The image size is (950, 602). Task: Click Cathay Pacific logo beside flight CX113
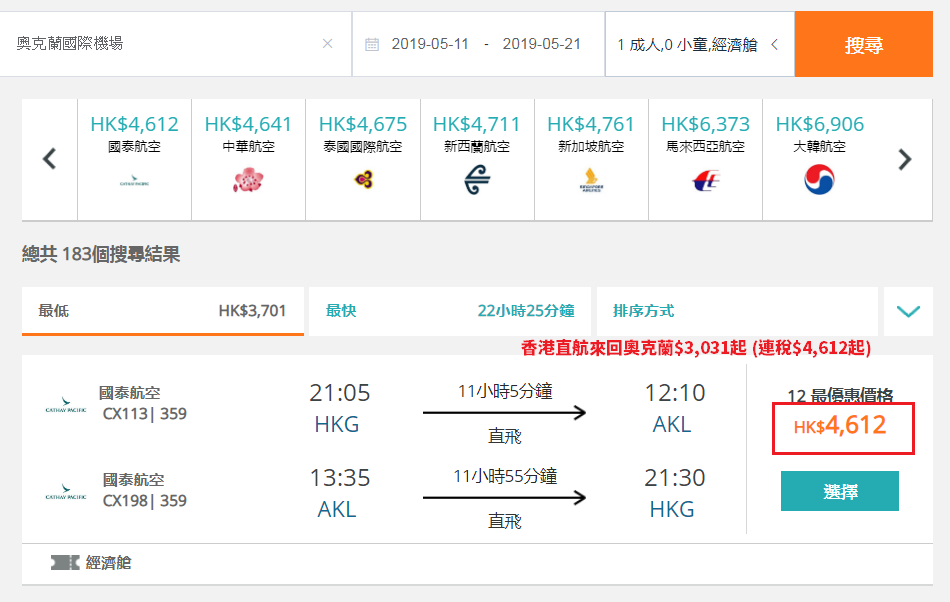(x=65, y=405)
